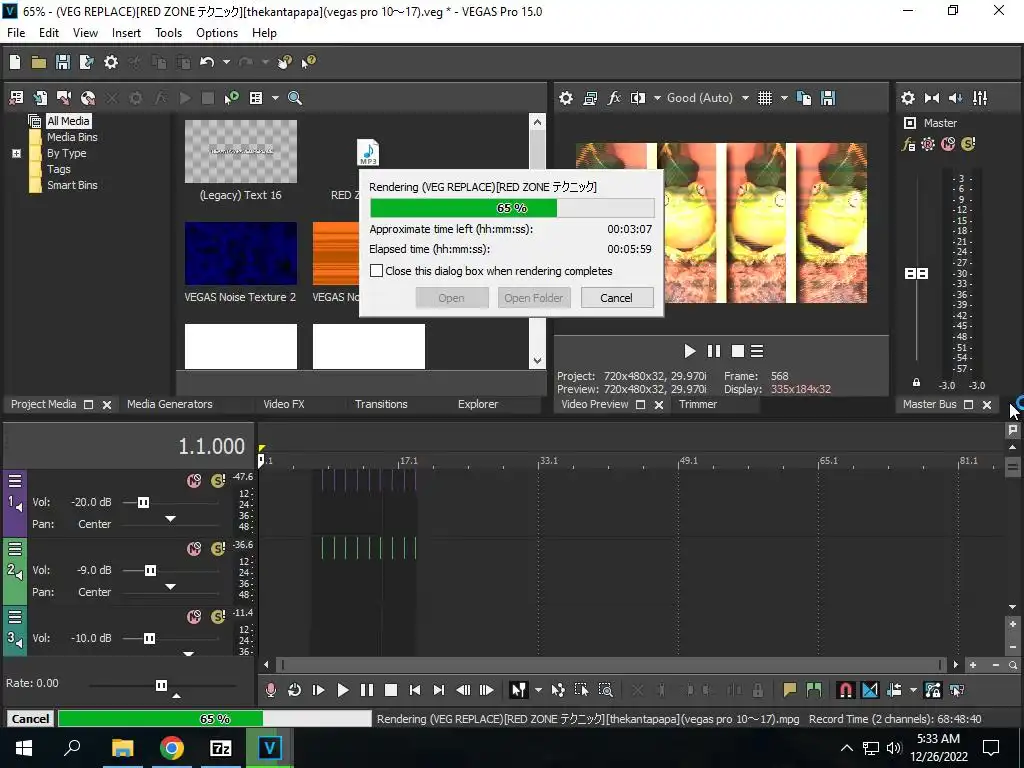
Task: Click the What's This help icon
Action: 308,62
